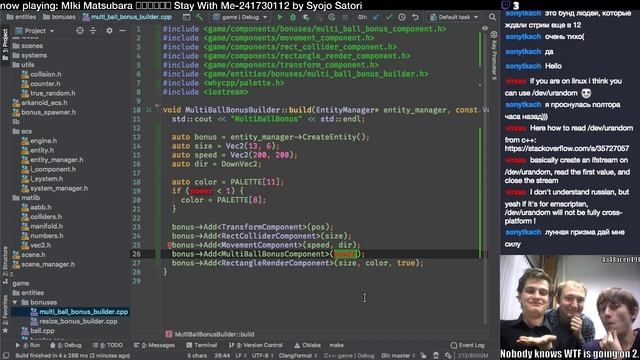The height and width of the screenshot is (360, 640).
Task: Click the green Run button in toolbar
Action: coord(280,17)
